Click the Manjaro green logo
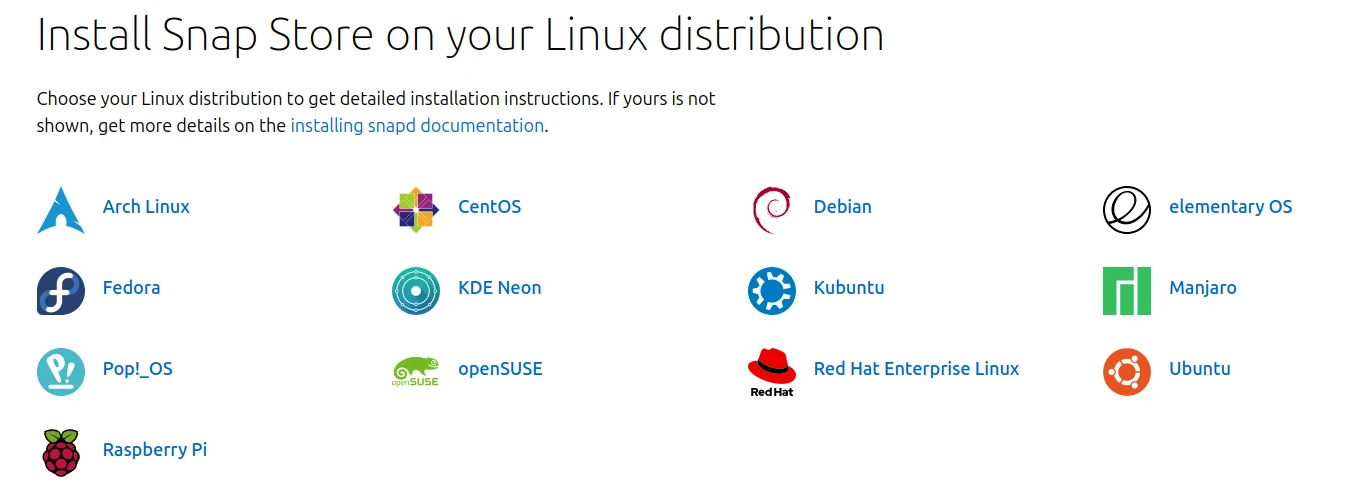 1127,291
